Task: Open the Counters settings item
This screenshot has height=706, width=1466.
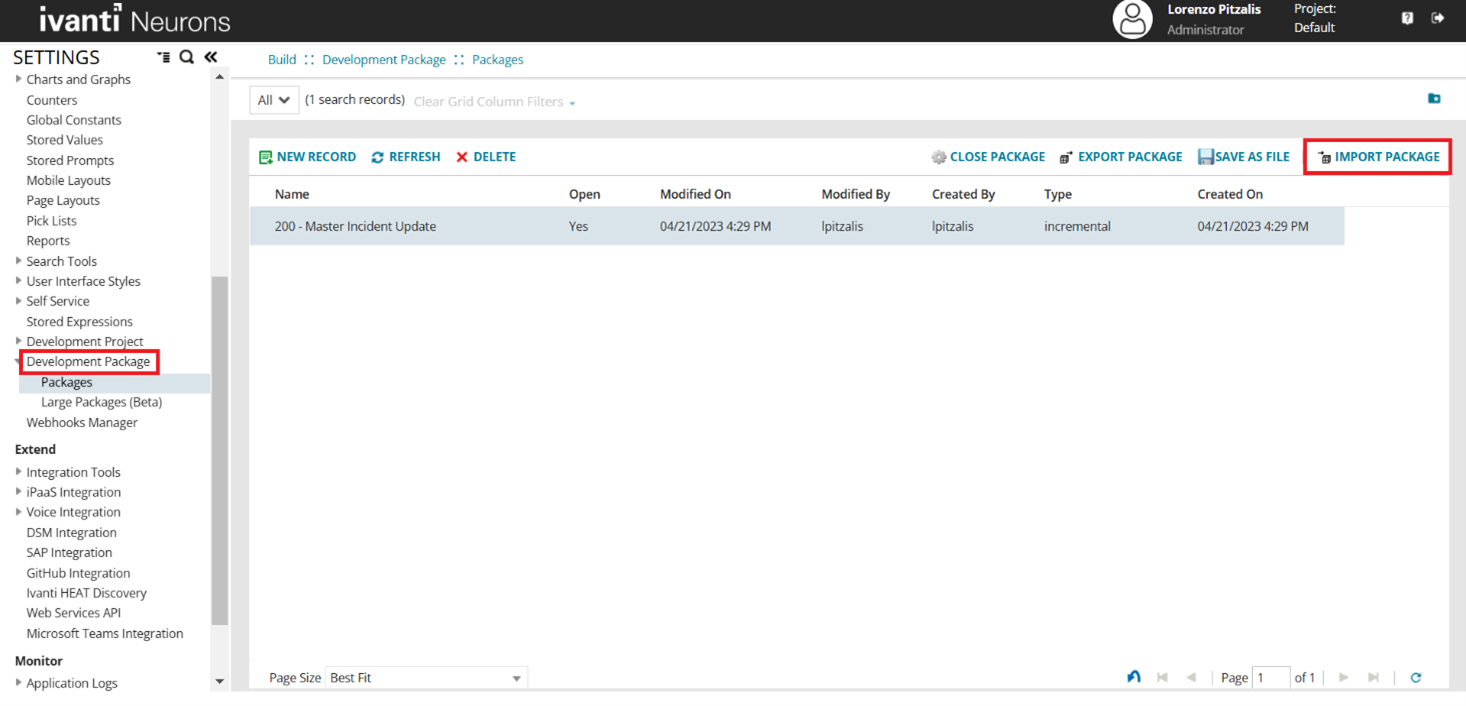Action: 52,100
